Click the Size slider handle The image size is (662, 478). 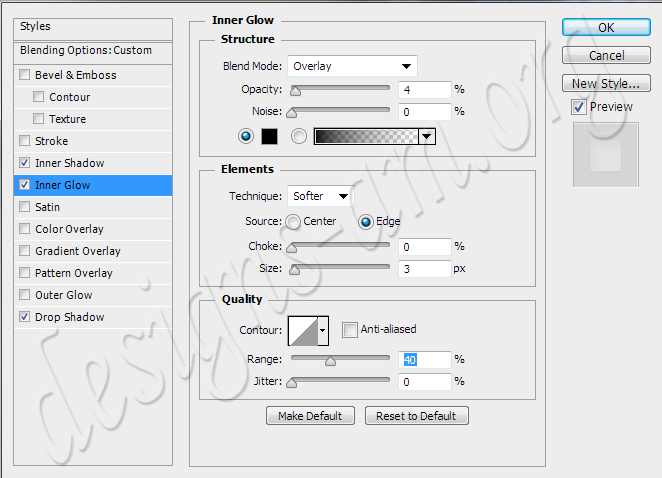294,270
